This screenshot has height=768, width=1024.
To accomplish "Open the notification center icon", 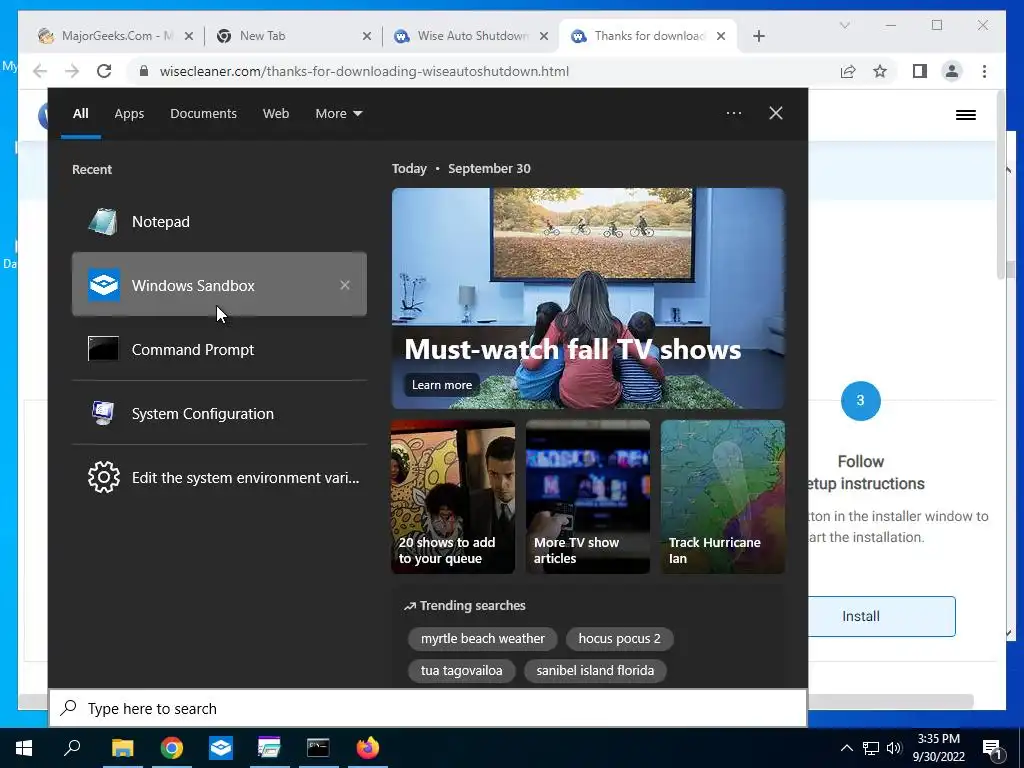I will pyautogui.click(x=992, y=748).
